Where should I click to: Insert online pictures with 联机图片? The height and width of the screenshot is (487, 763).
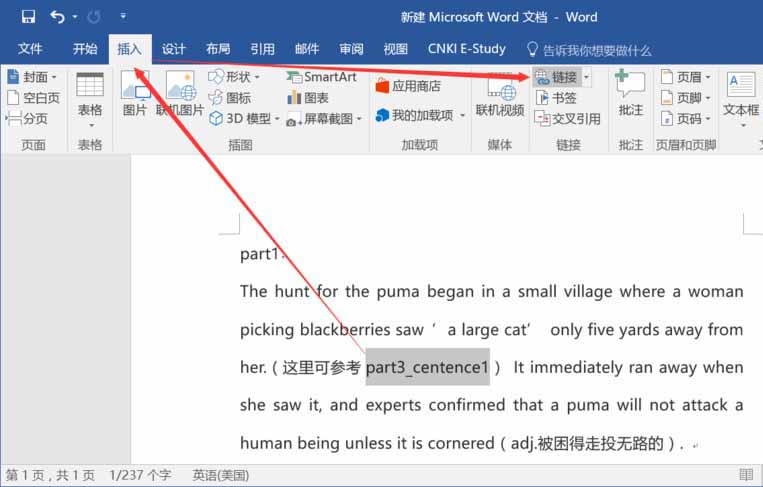[180, 94]
